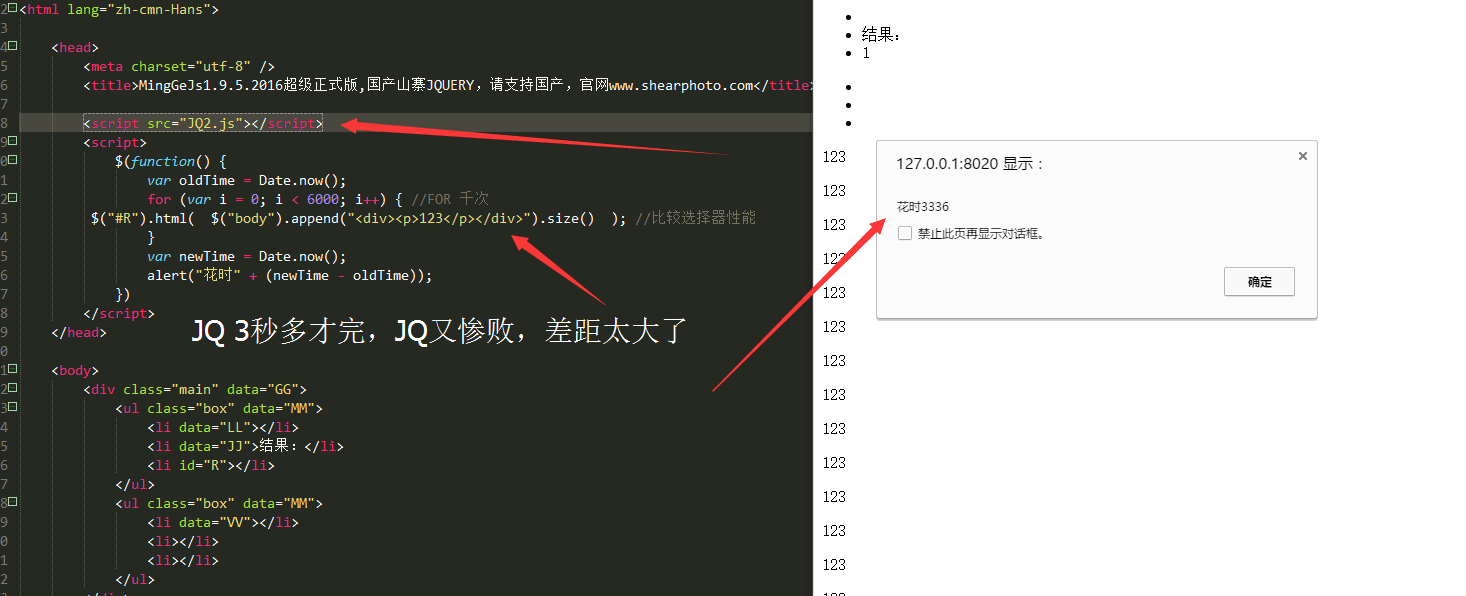Fold the div class="main" block

click(x=12, y=388)
